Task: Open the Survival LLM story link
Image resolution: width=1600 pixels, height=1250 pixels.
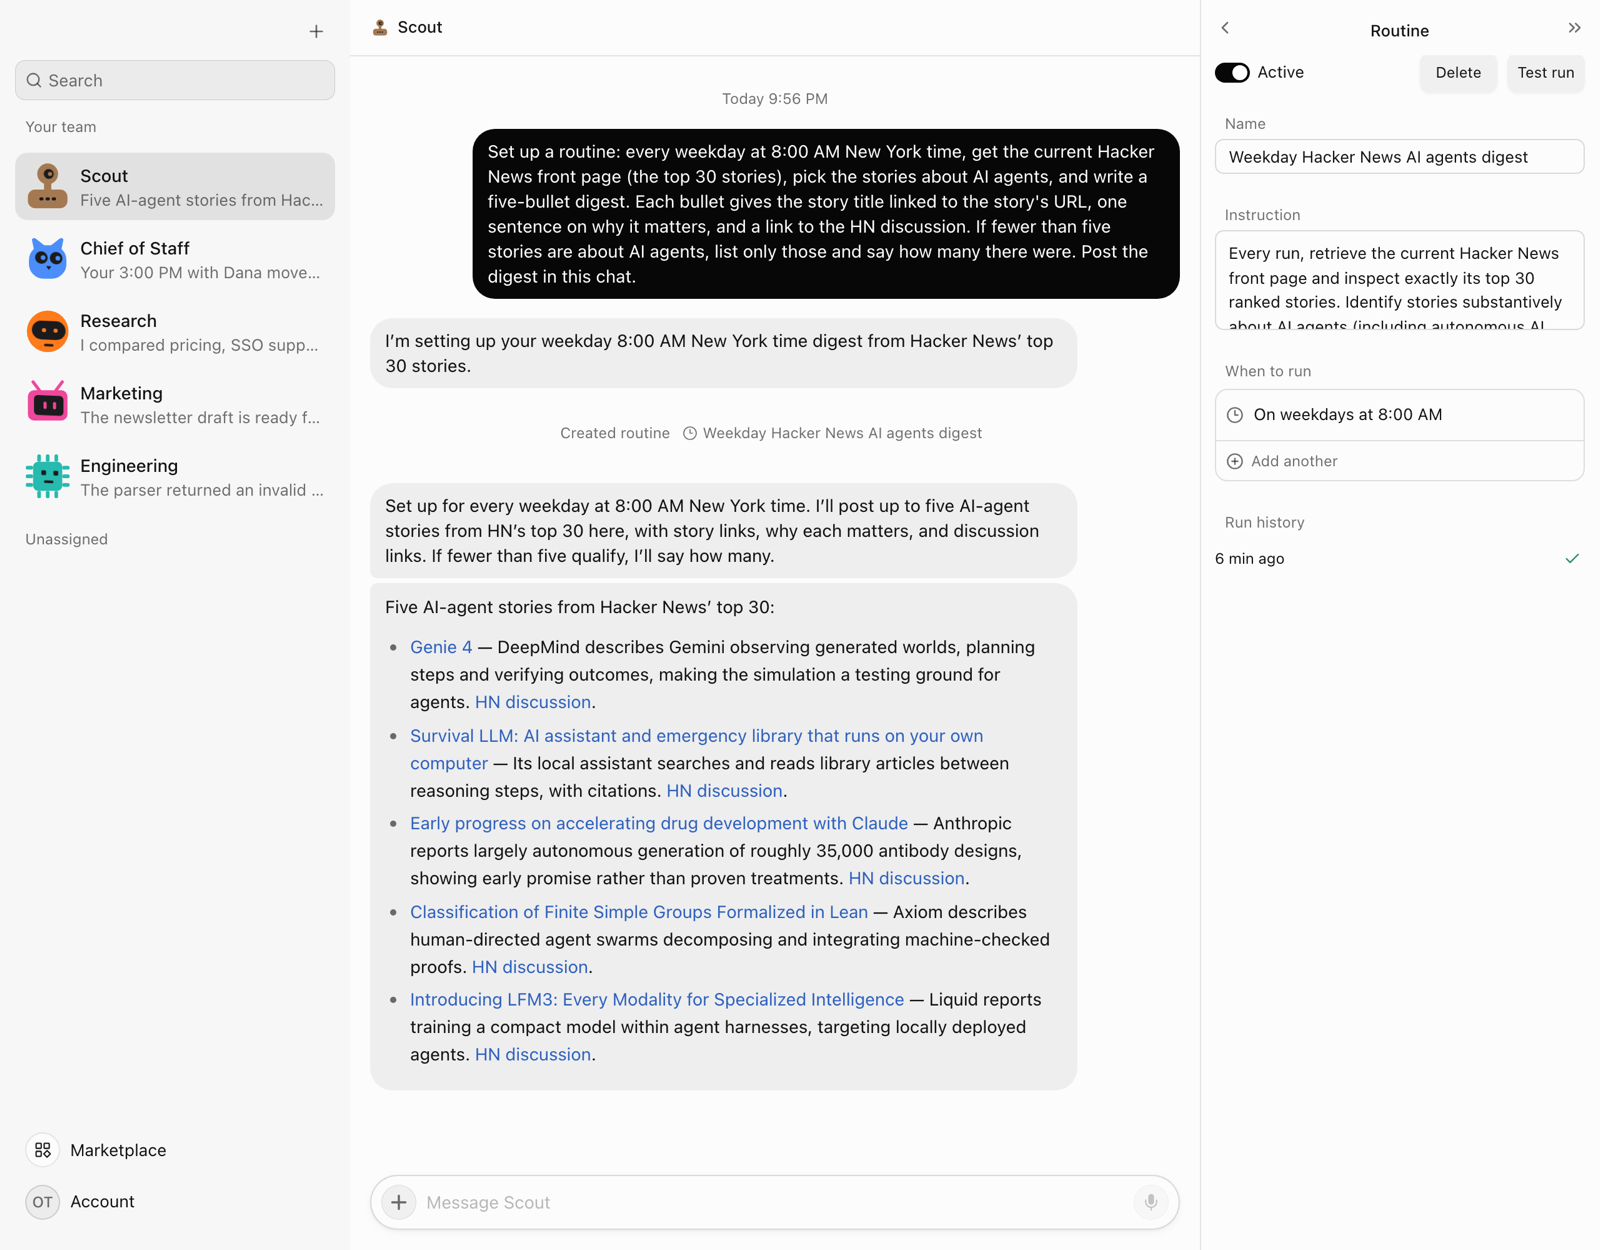Action: (x=696, y=749)
